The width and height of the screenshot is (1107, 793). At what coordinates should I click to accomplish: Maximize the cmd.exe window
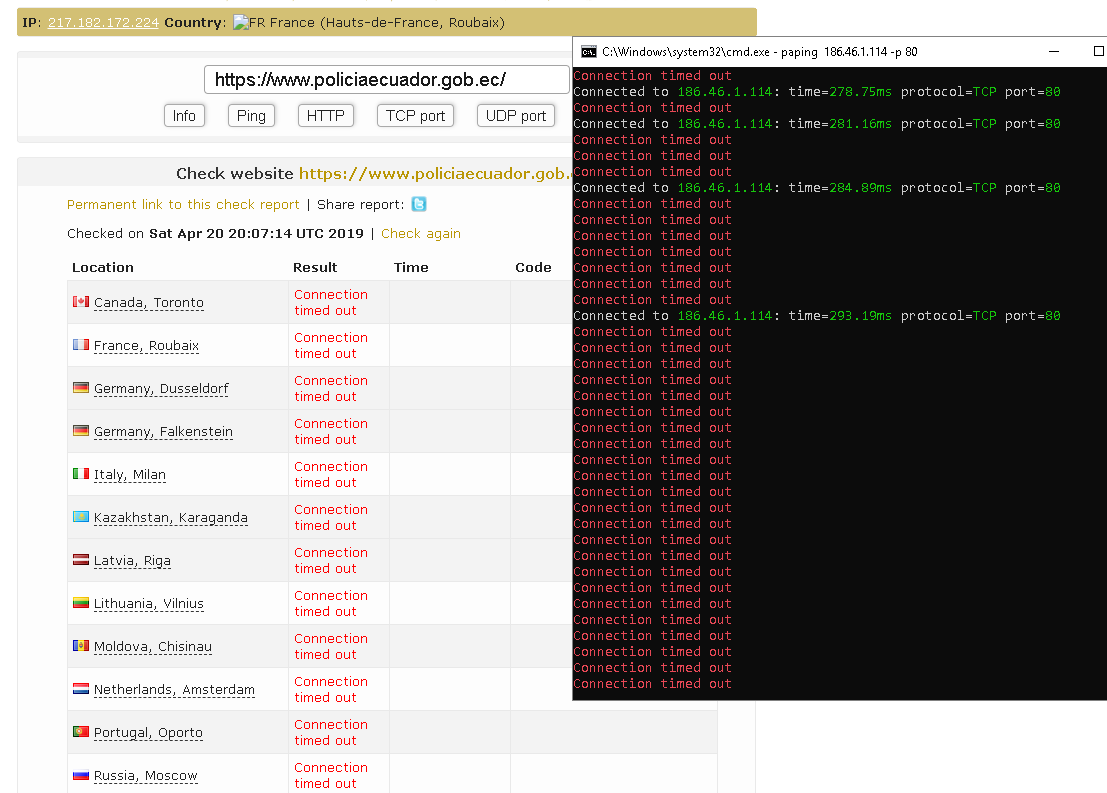pyautogui.click(x=1098, y=52)
